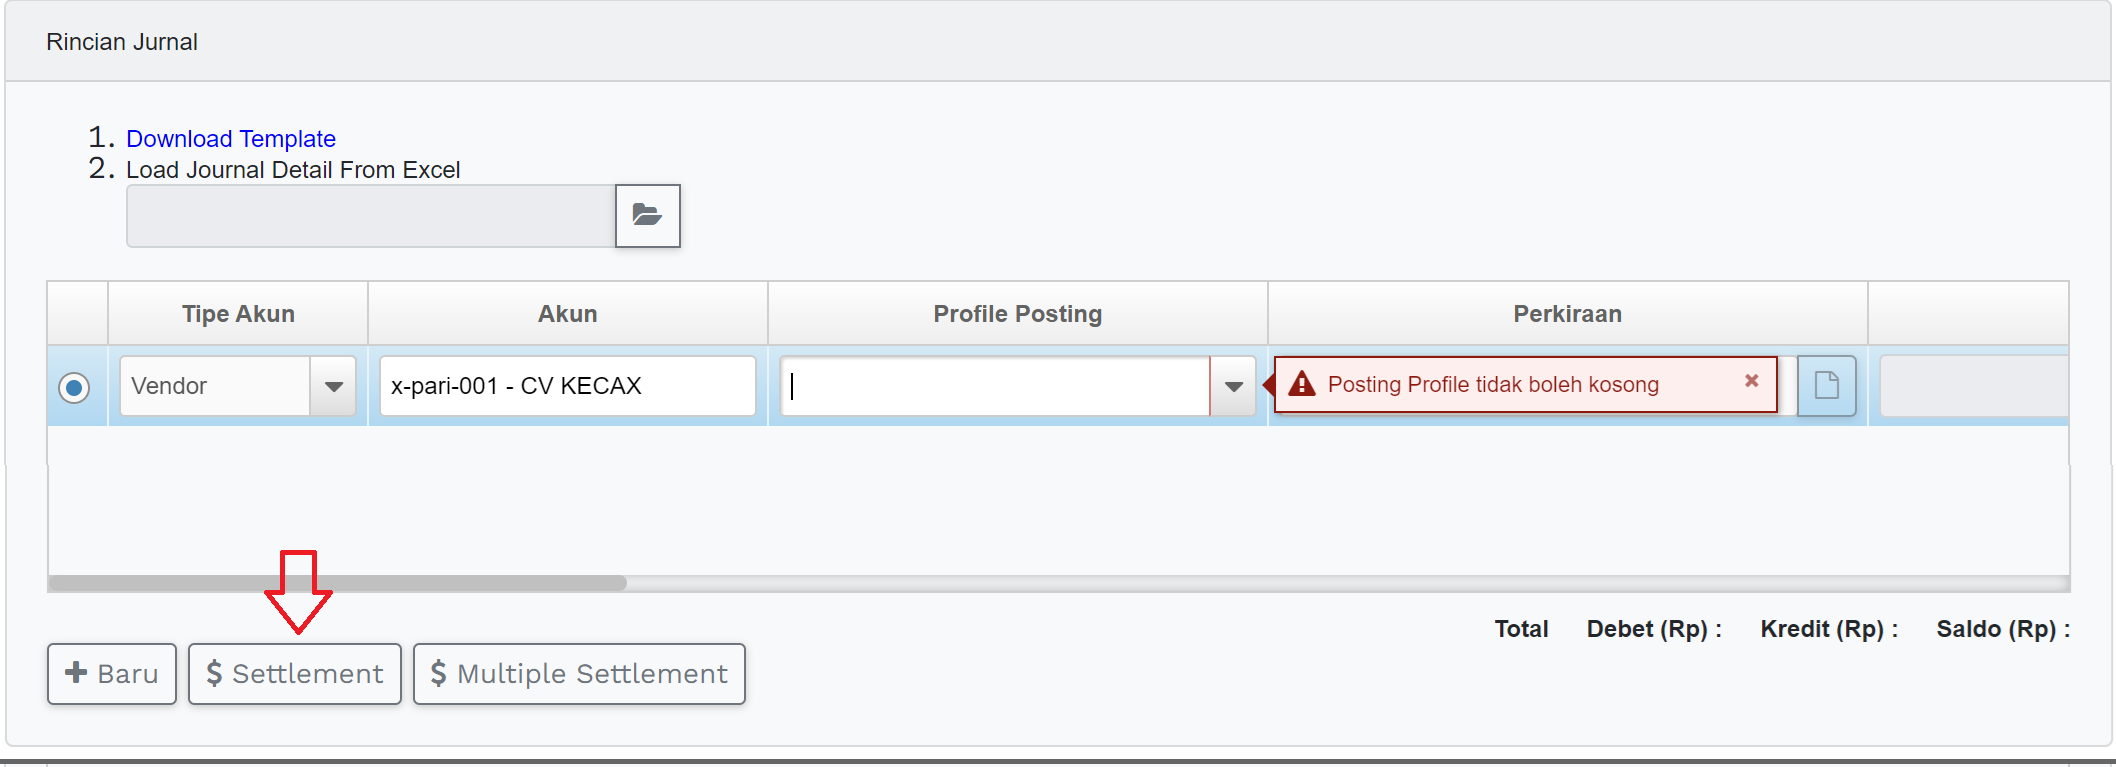Click the Perkiraan column header
The width and height of the screenshot is (2116, 767).
pos(1566,314)
